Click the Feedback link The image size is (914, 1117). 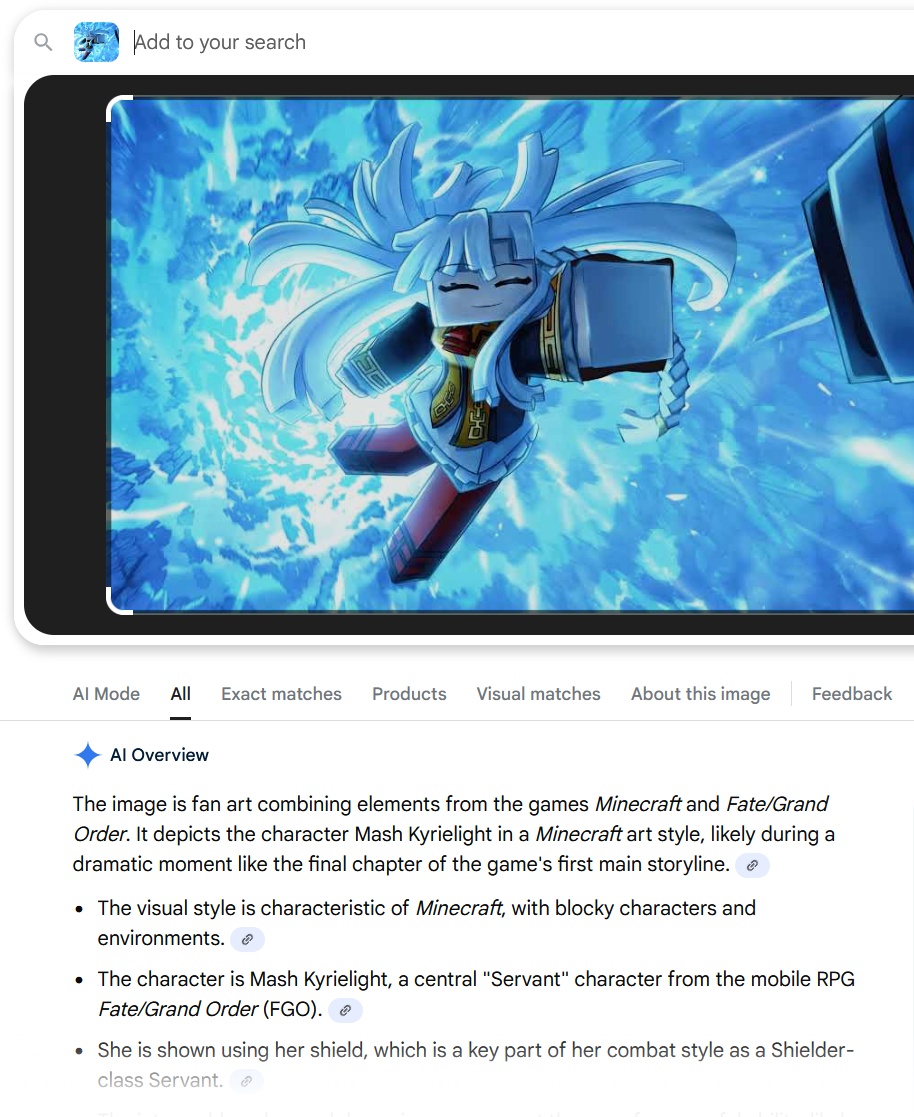click(x=851, y=694)
